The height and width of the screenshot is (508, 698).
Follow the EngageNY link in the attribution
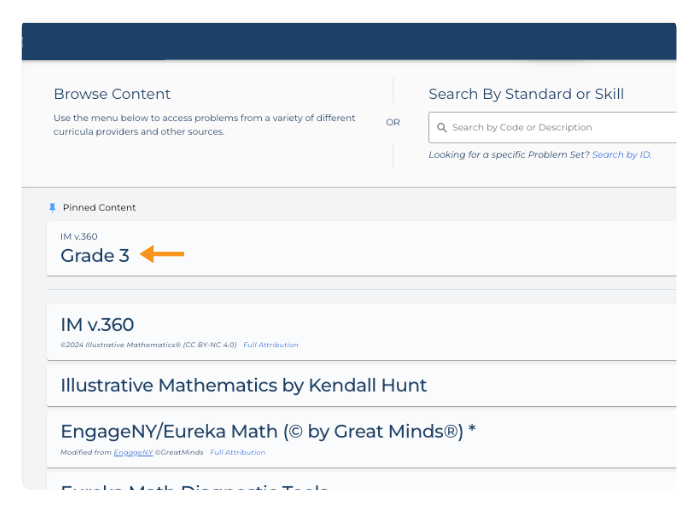tap(133, 452)
